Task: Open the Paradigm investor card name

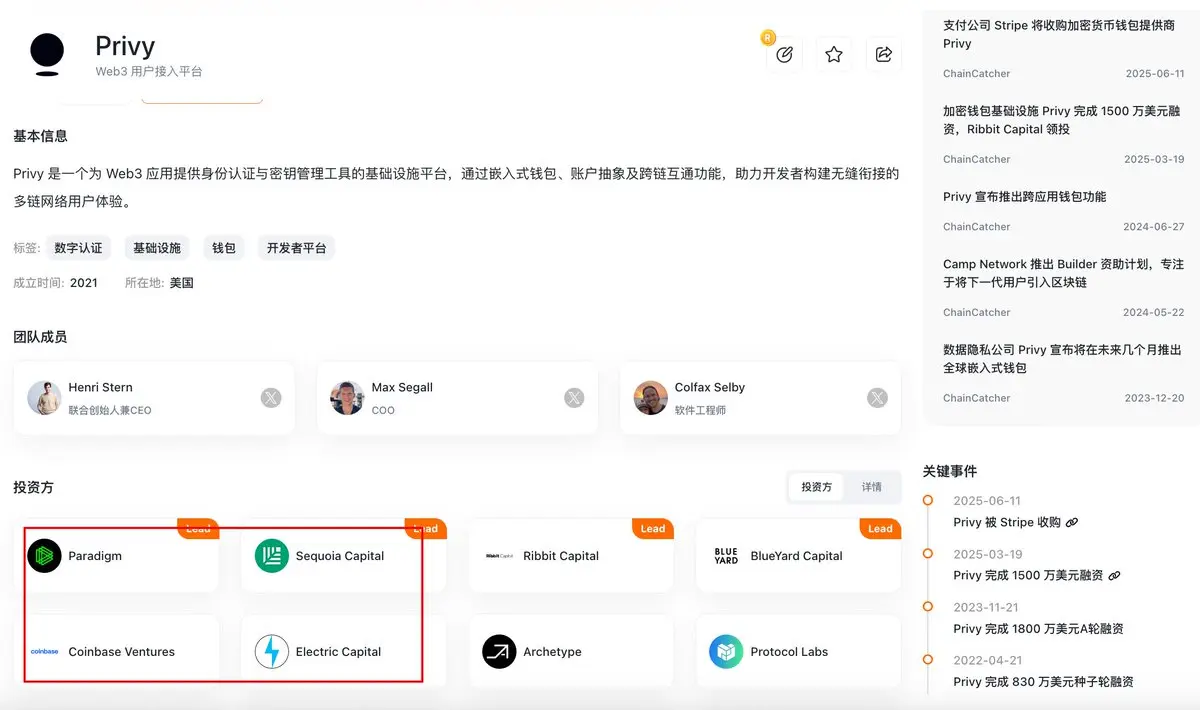Action: point(95,556)
